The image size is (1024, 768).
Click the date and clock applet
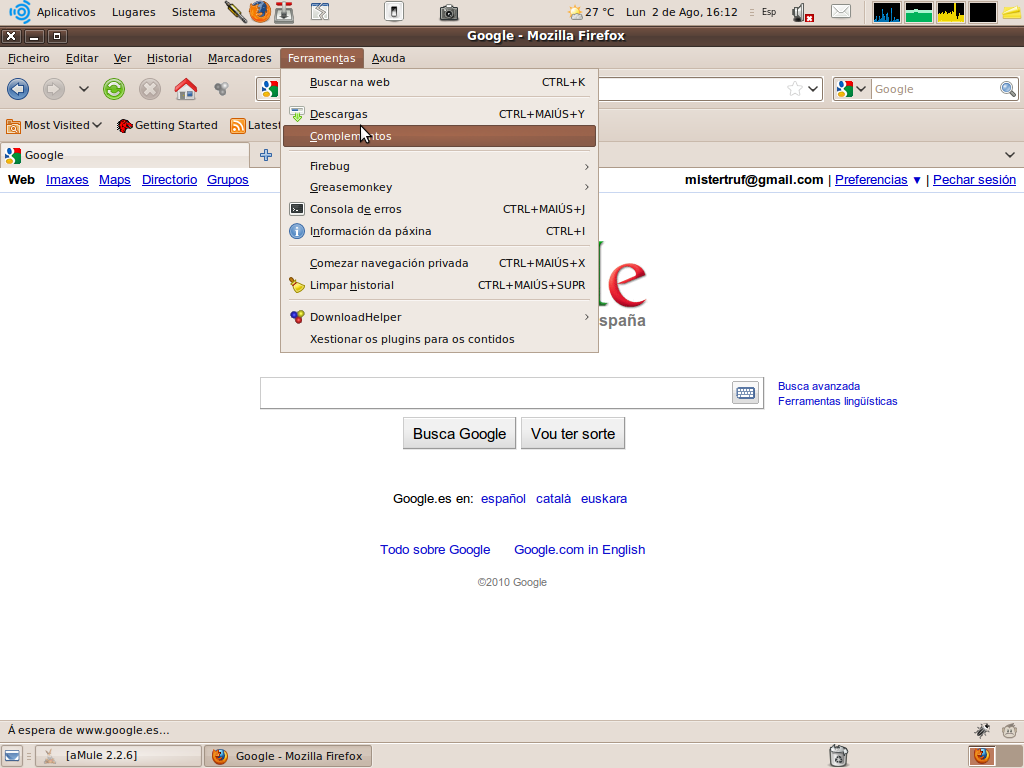click(681, 12)
